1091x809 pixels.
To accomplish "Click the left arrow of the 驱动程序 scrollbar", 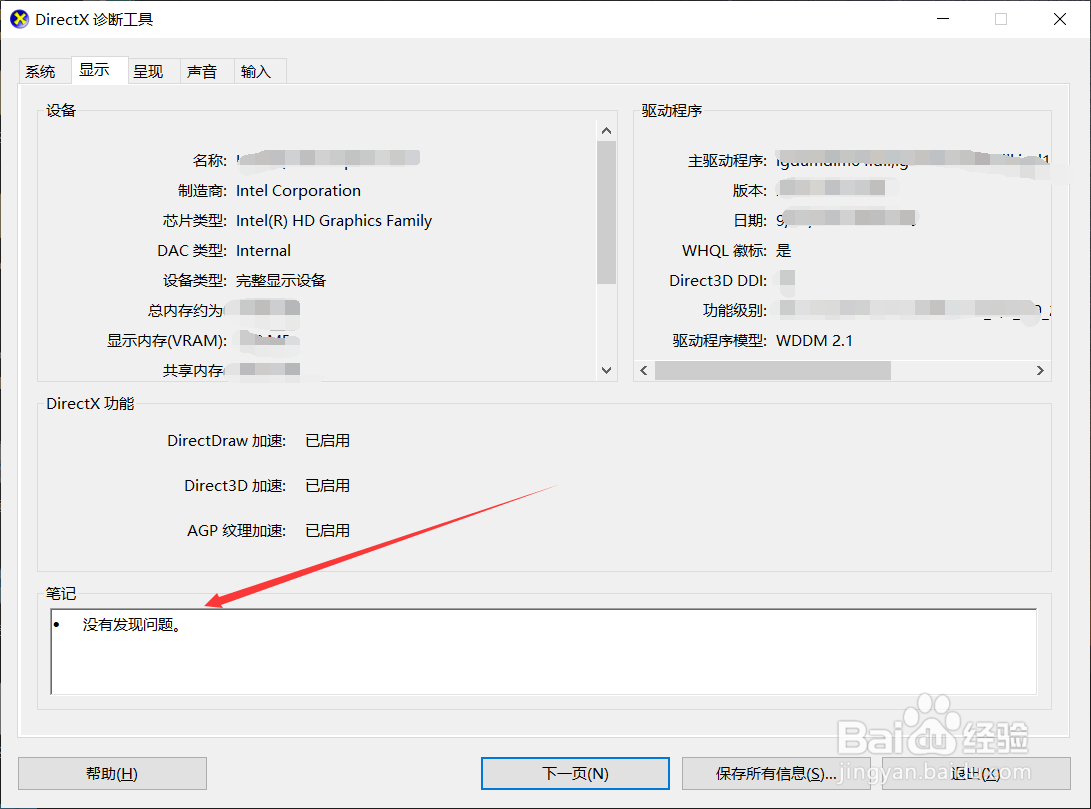I will coord(643,370).
